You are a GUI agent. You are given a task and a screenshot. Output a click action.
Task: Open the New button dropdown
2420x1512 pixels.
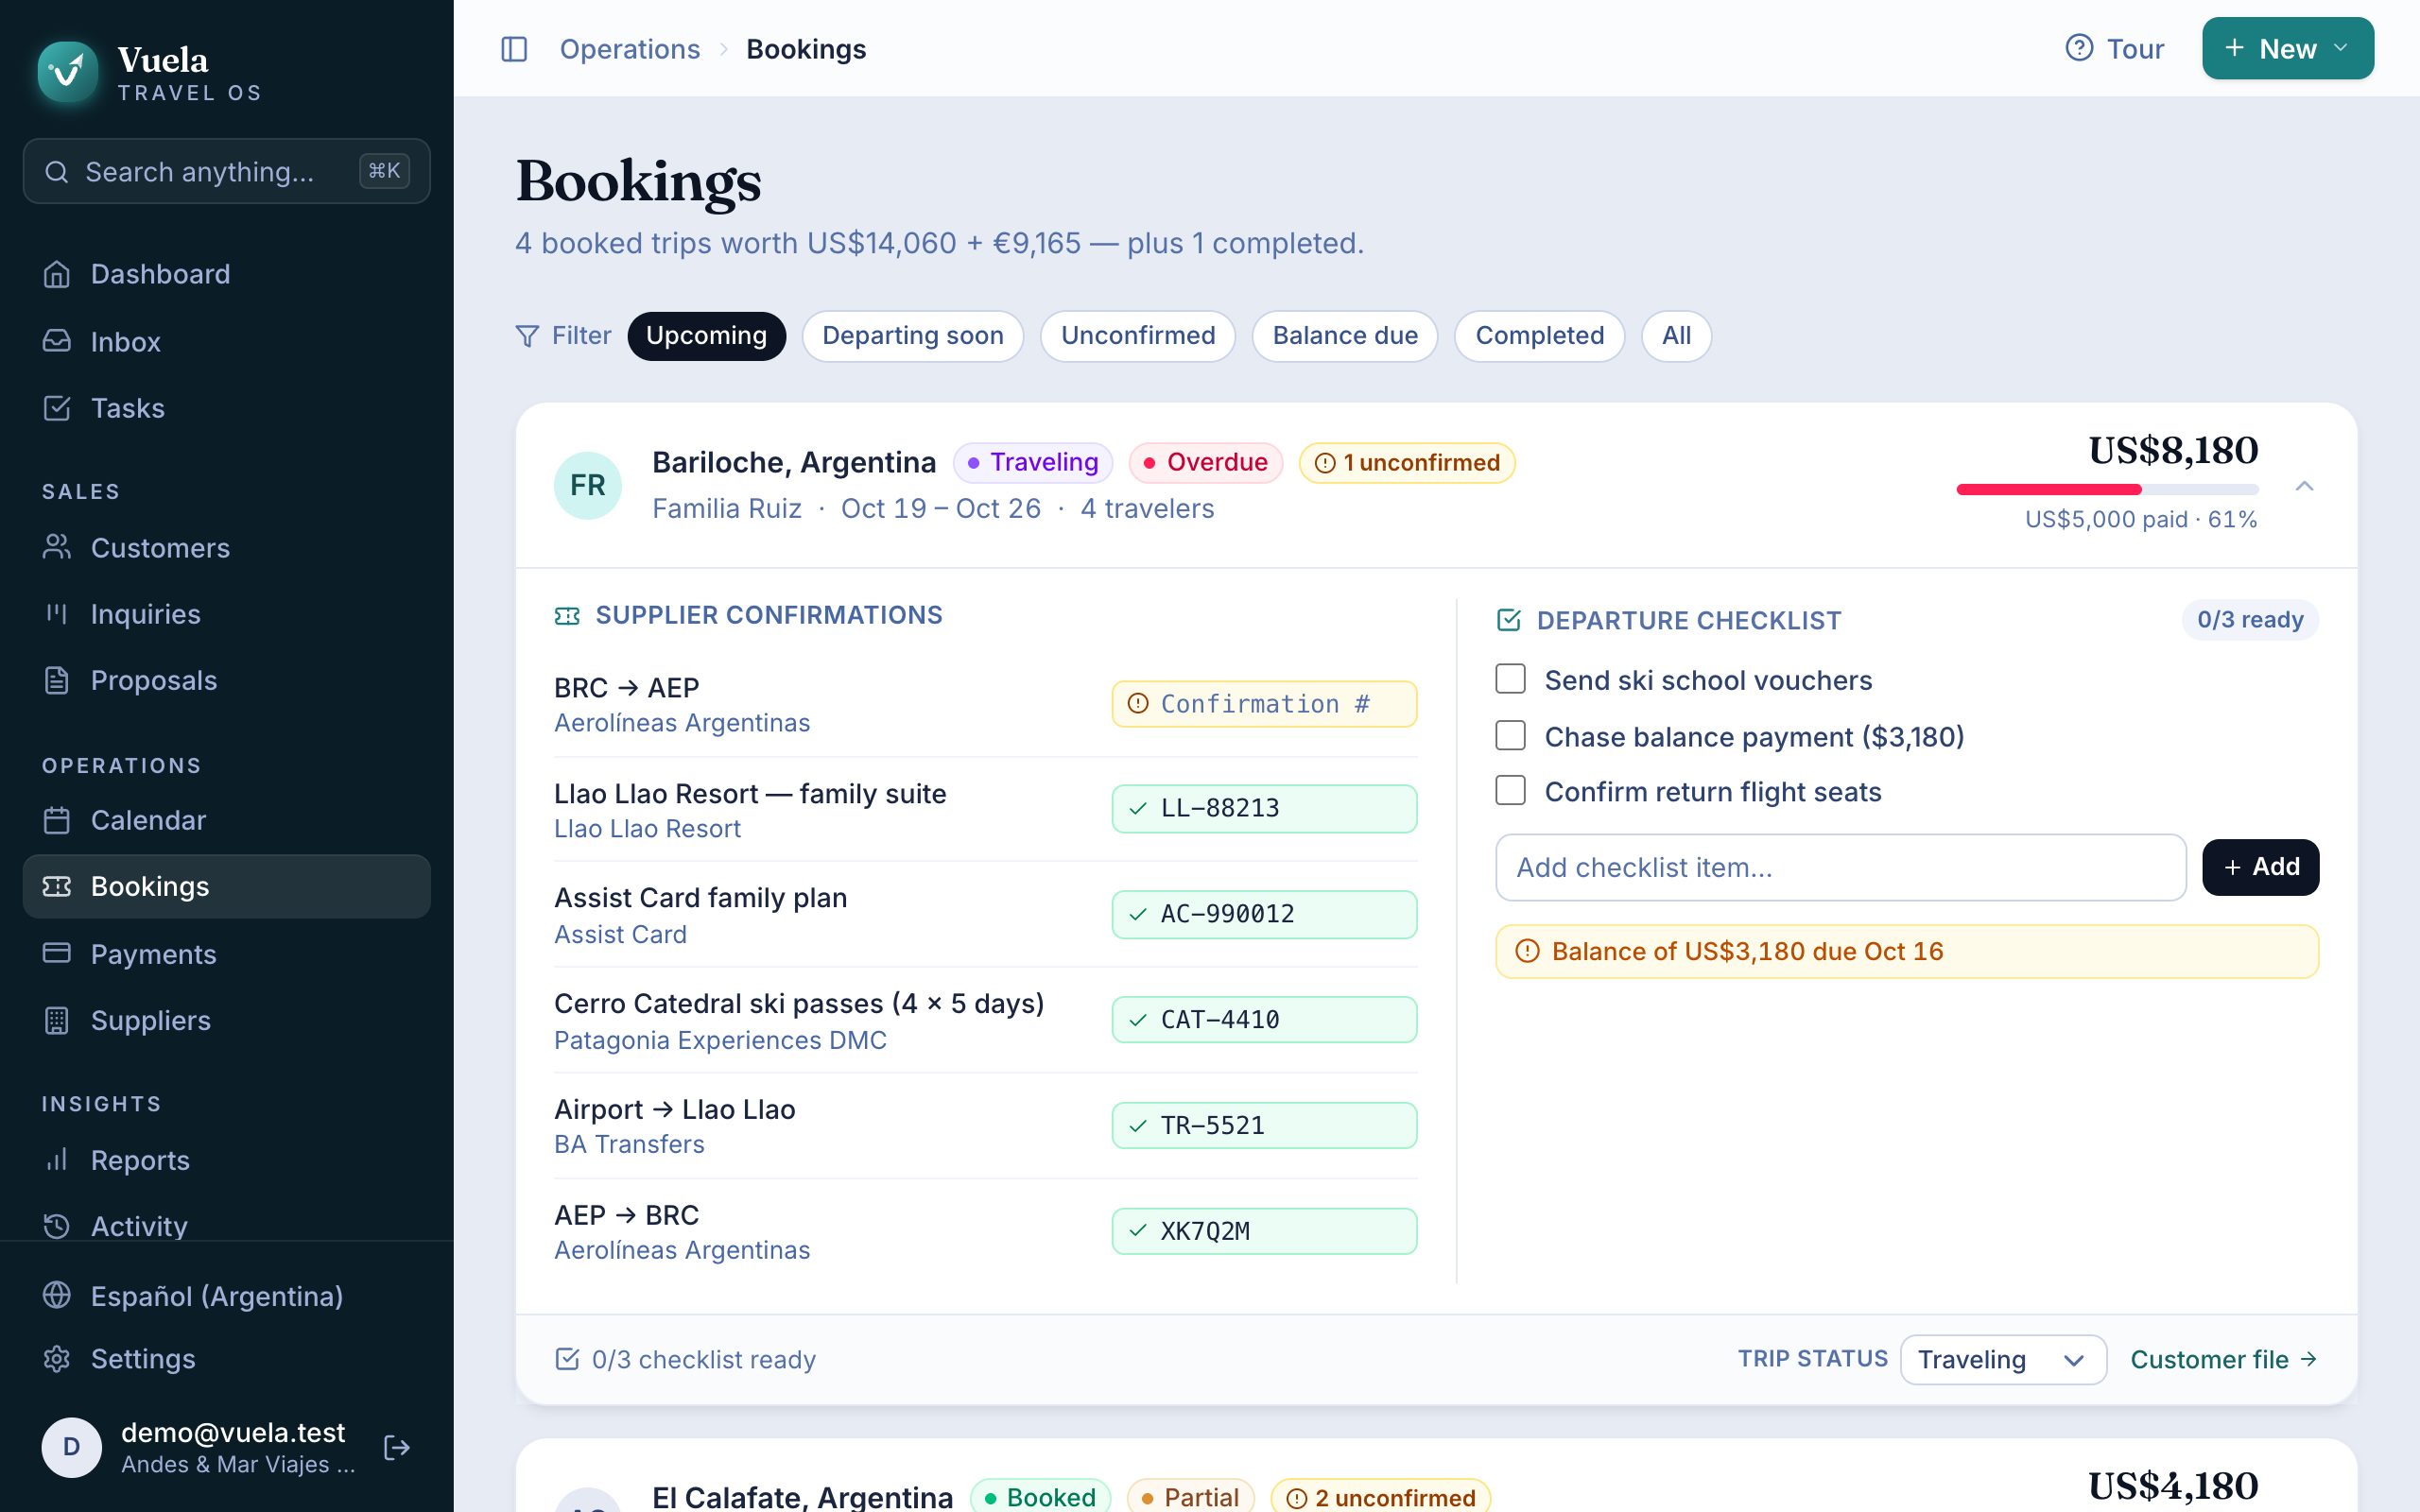pyautogui.click(x=2287, y=48)
